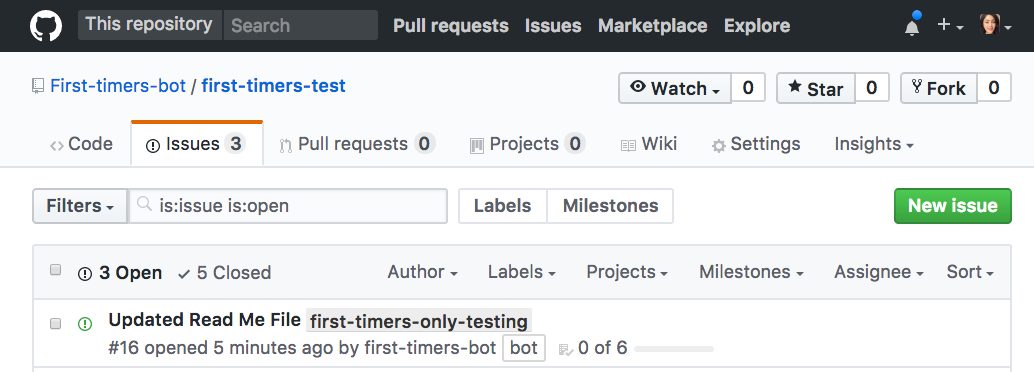
Task: Click the Milestones button beside Labels
Action: point(611,206)
